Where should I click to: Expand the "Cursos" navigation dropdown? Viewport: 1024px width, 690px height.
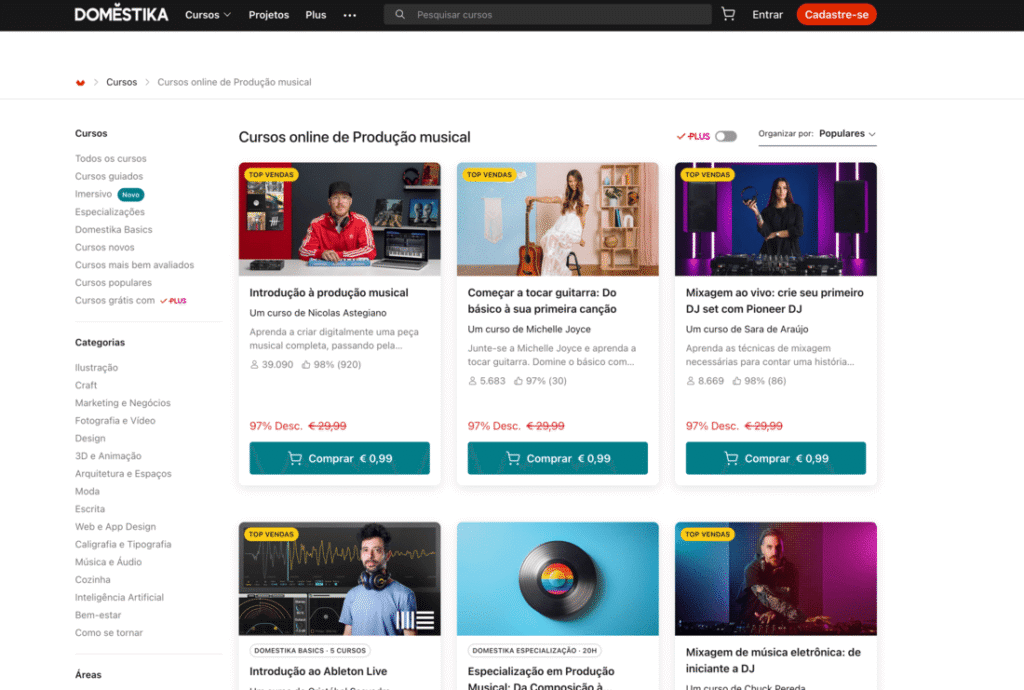pos(207,14)
